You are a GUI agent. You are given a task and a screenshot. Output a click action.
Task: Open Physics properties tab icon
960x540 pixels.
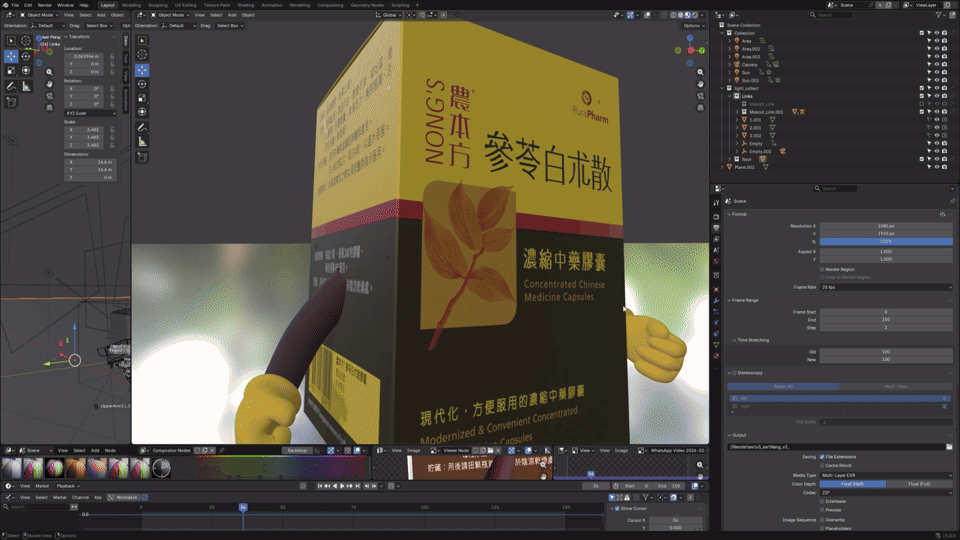[716, 323]
